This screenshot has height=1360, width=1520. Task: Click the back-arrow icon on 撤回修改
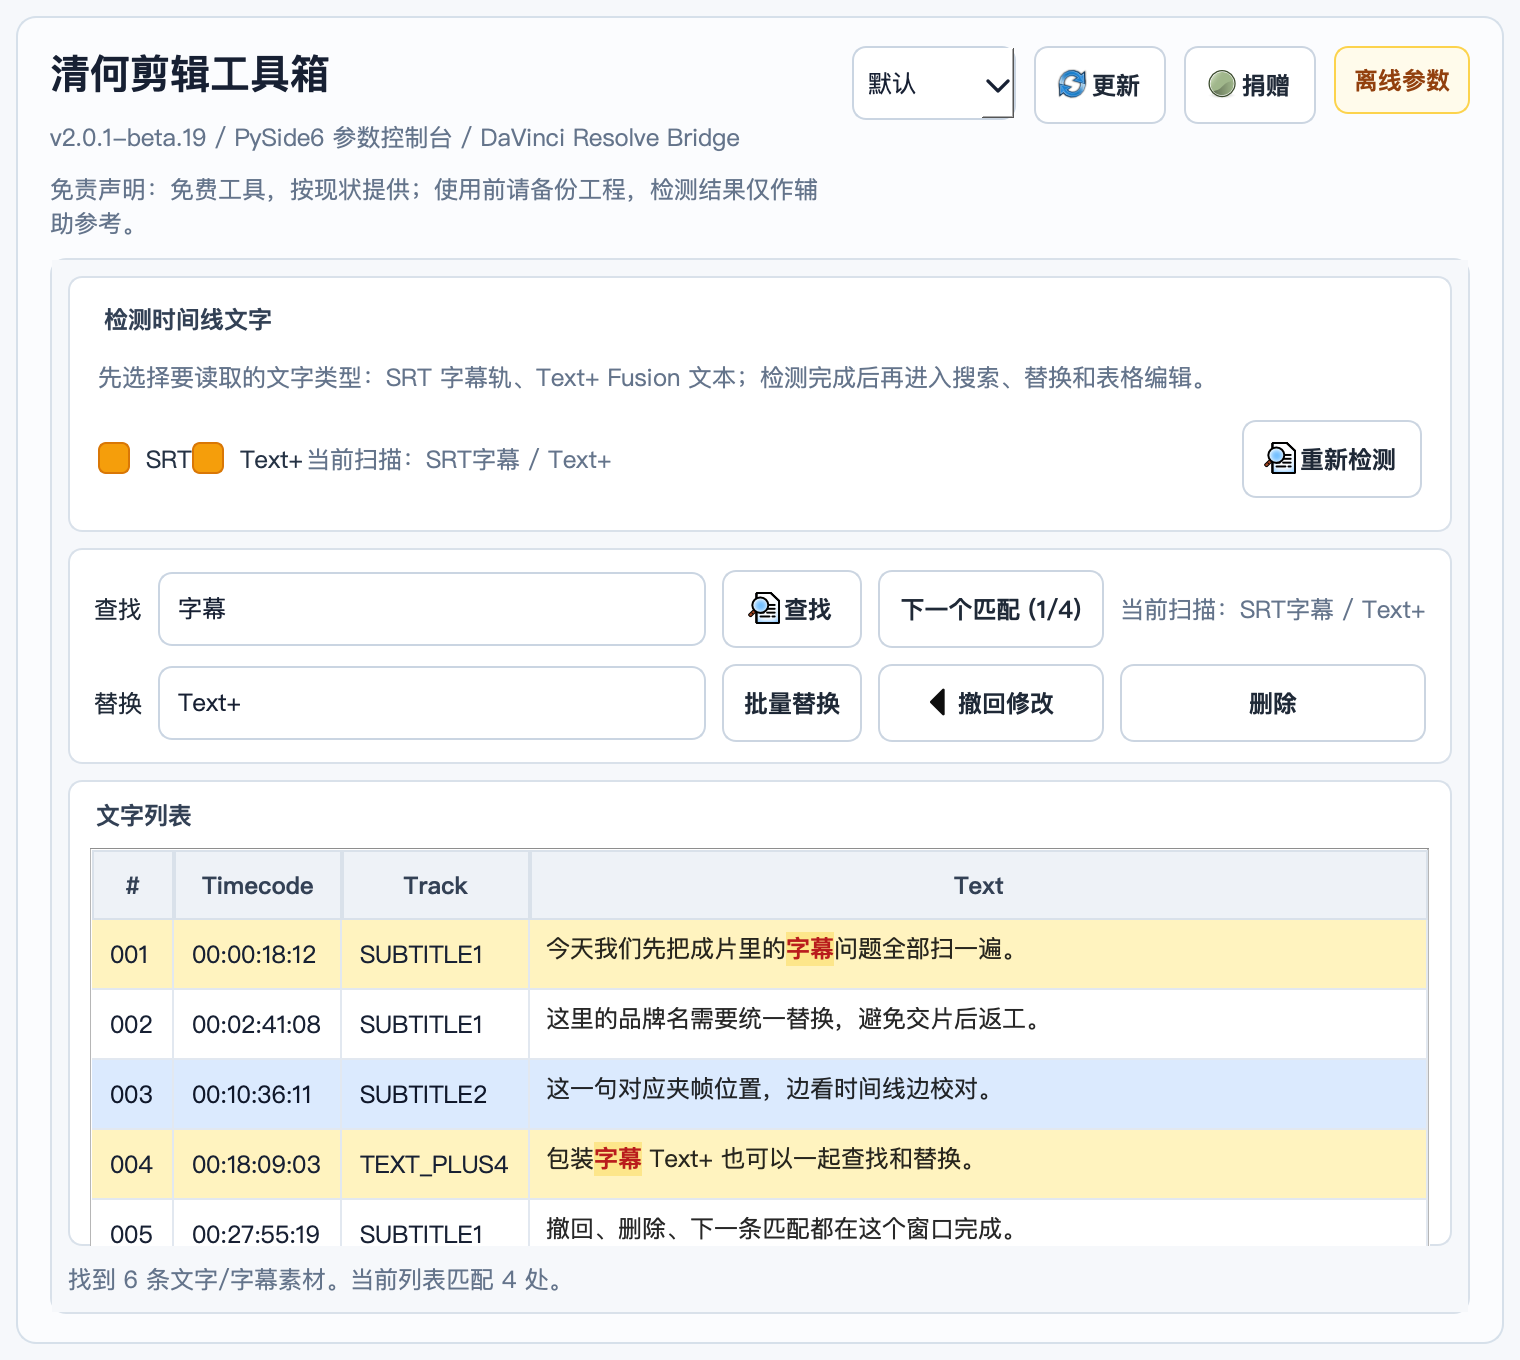[938, 702]
